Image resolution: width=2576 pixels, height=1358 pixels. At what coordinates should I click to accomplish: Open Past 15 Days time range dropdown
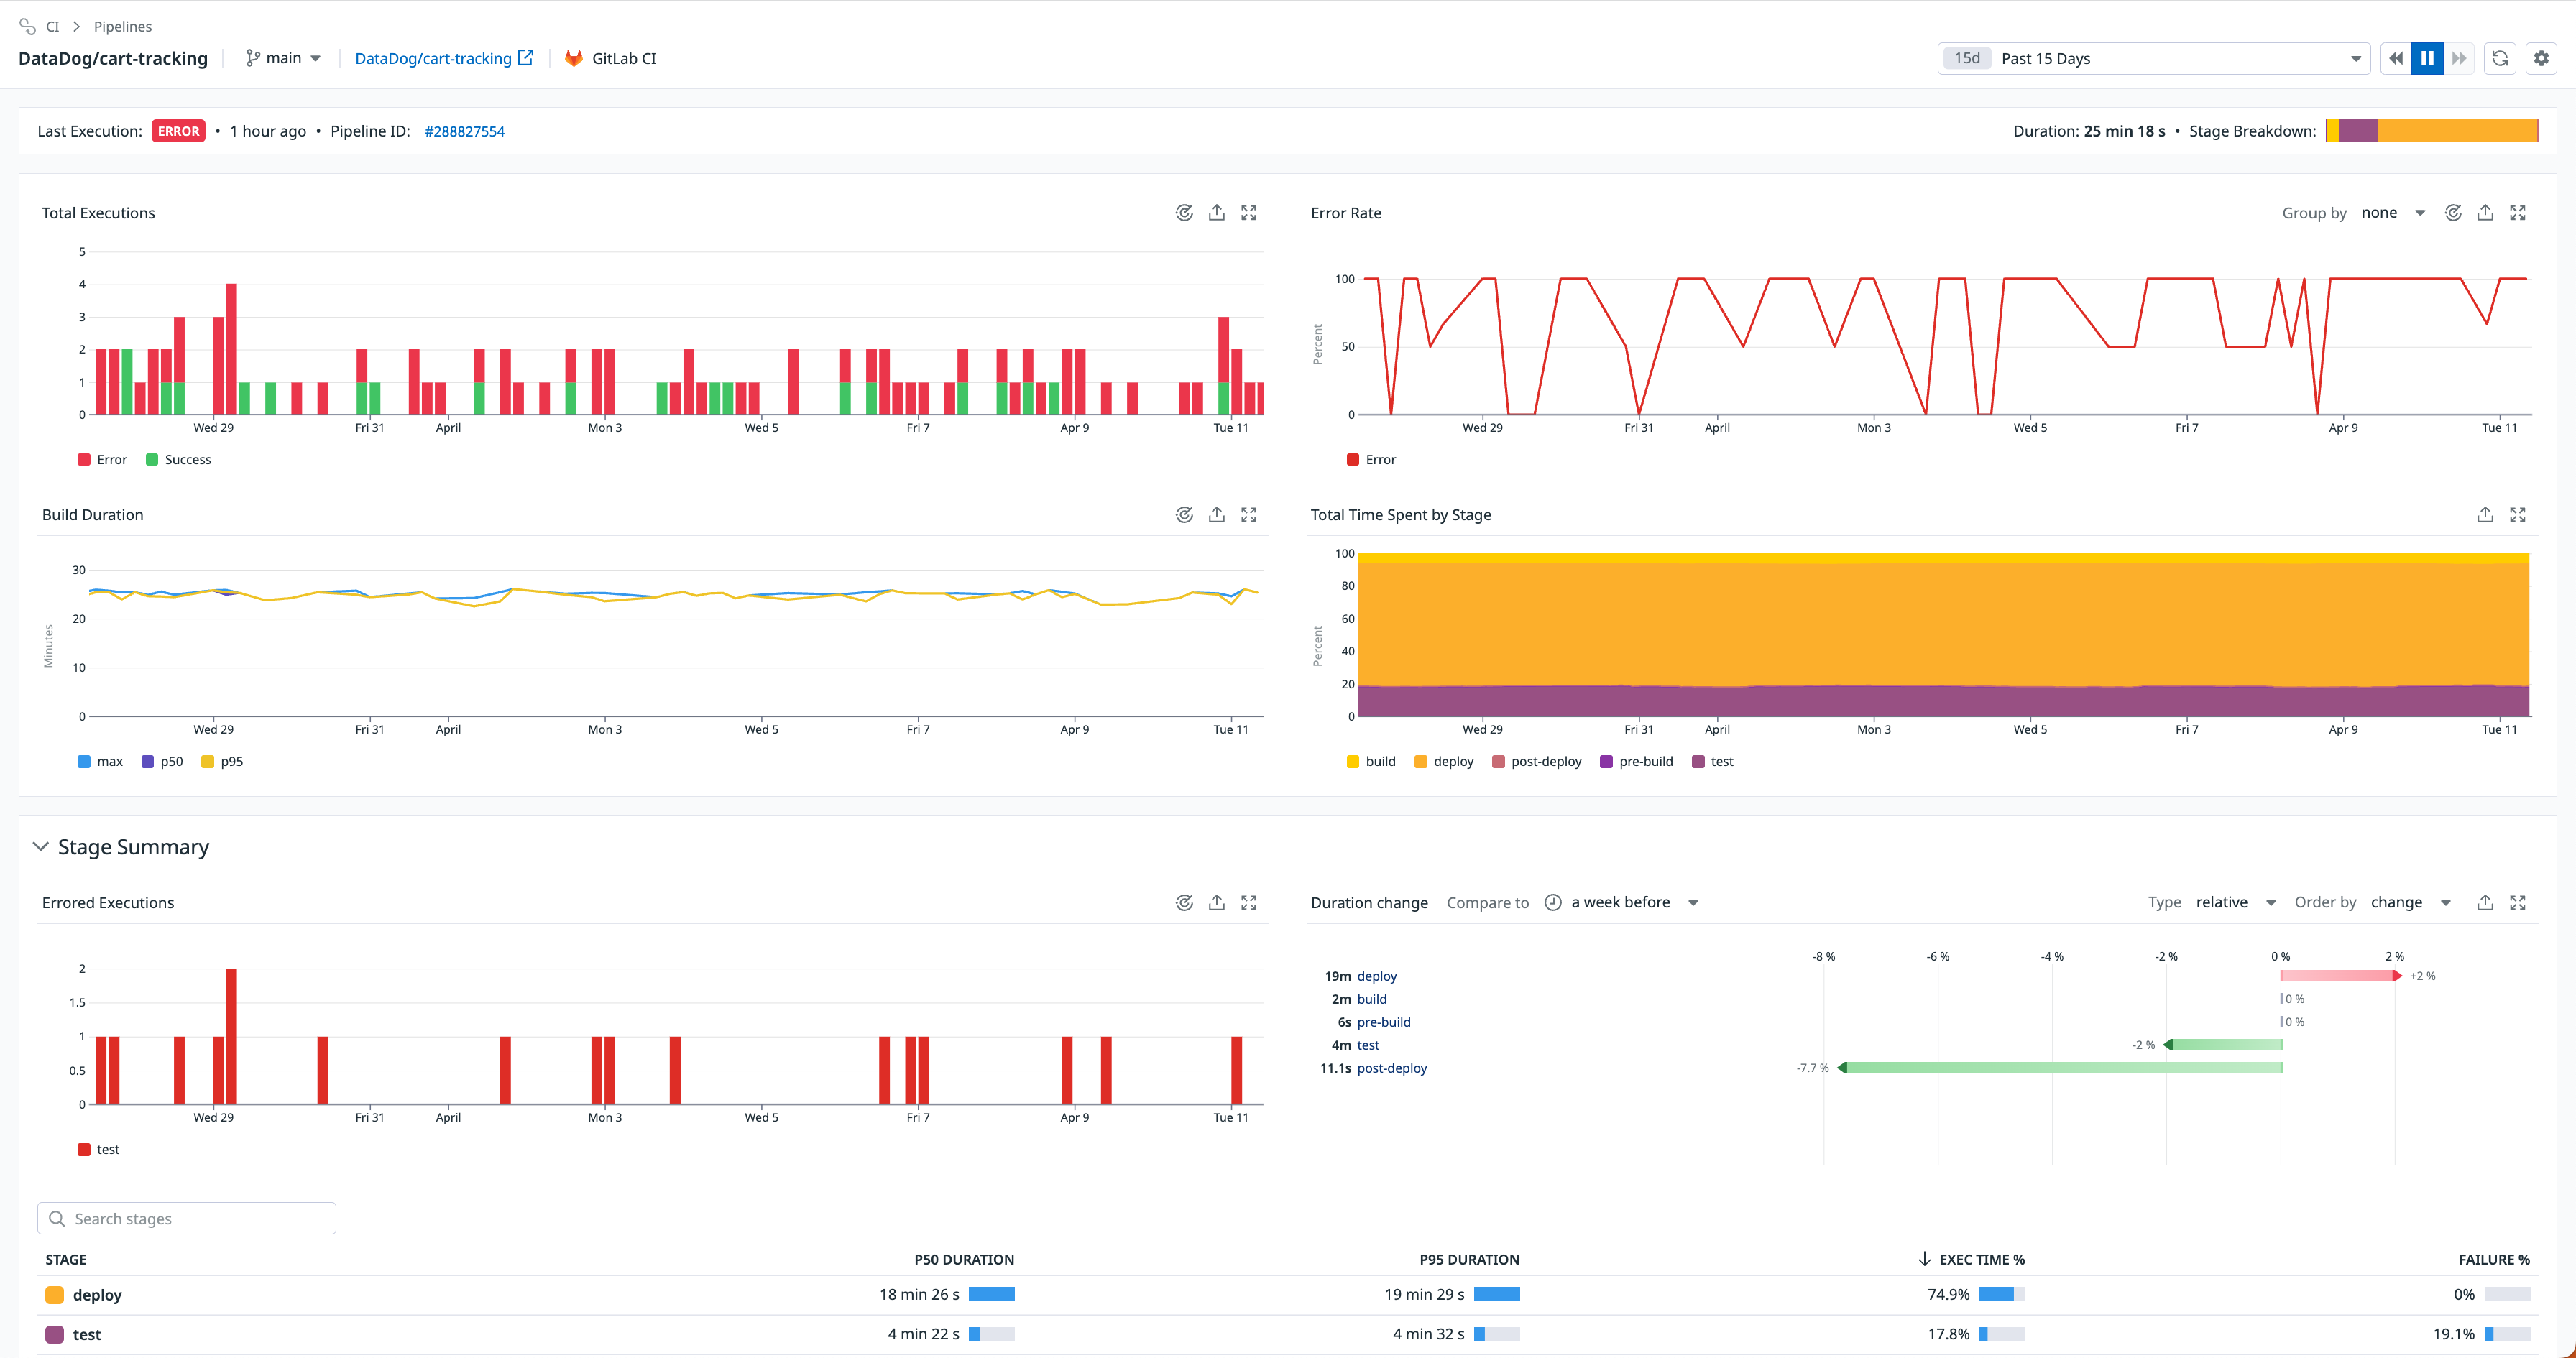(2154, 58)
